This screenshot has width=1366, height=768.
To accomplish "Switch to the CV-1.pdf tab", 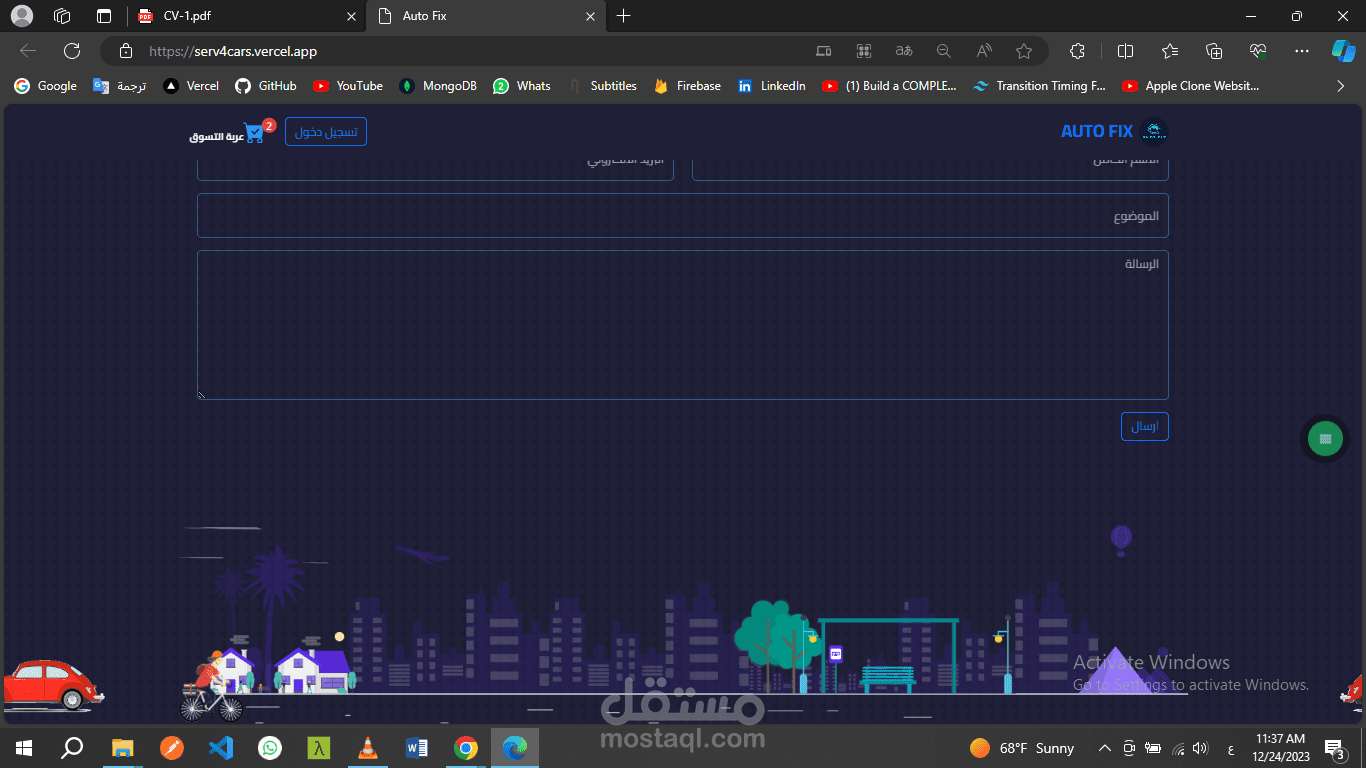I will 247,16.
